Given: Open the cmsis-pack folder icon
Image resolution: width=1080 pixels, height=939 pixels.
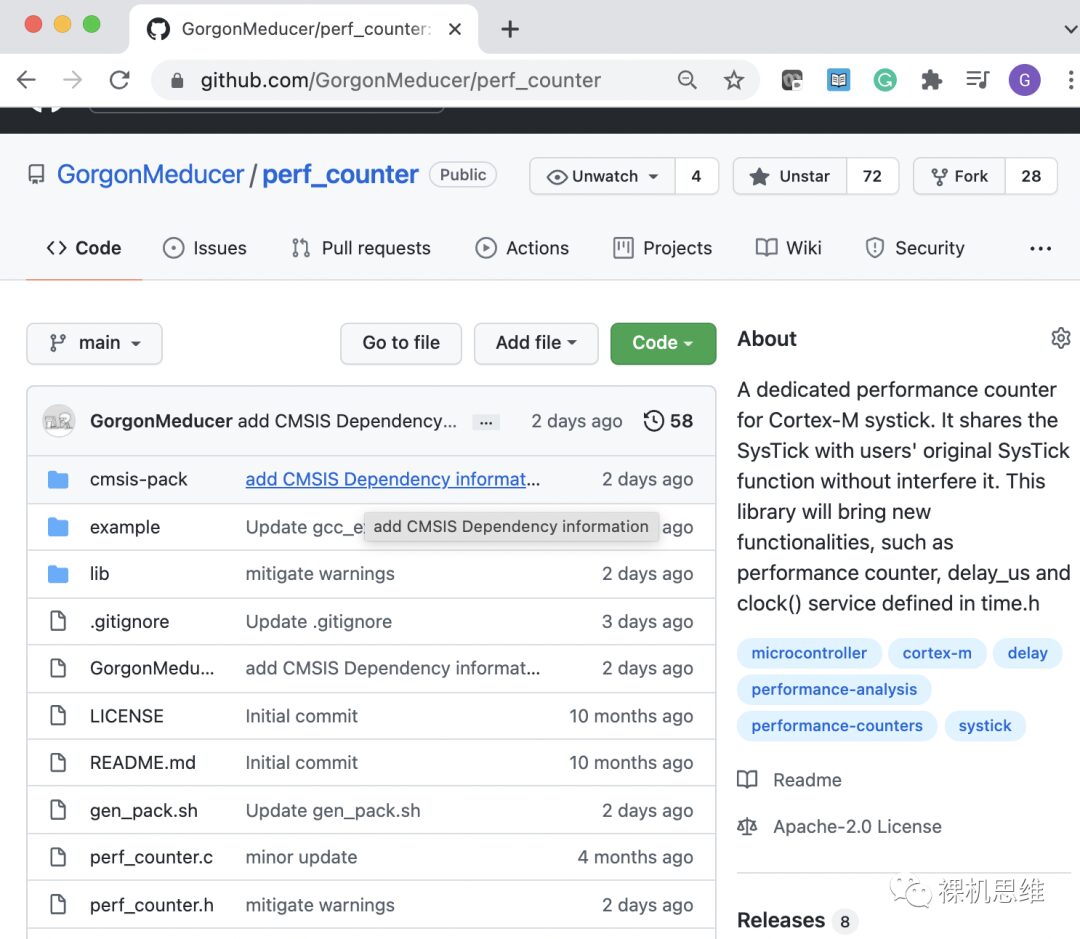Looking at the screenshot, I should (x=59, y=479).
